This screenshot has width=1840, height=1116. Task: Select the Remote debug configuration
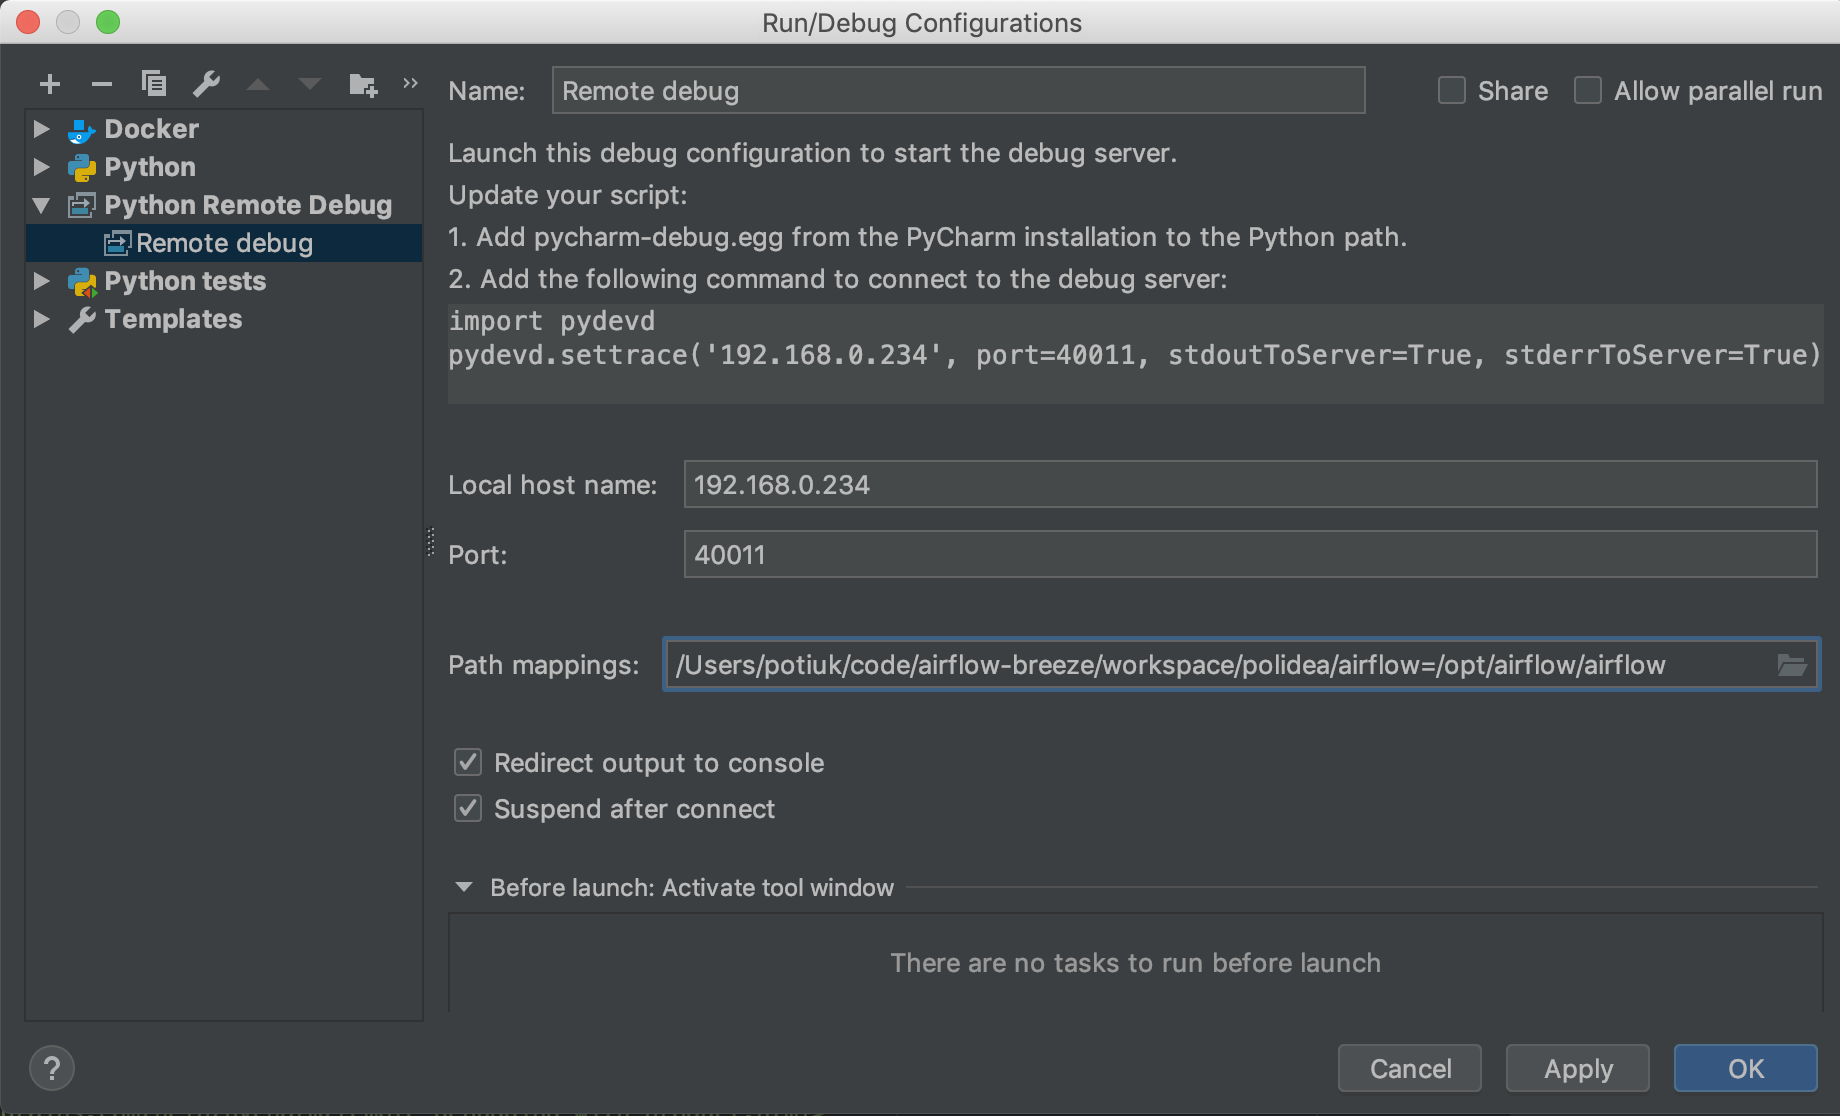point(224,243)
